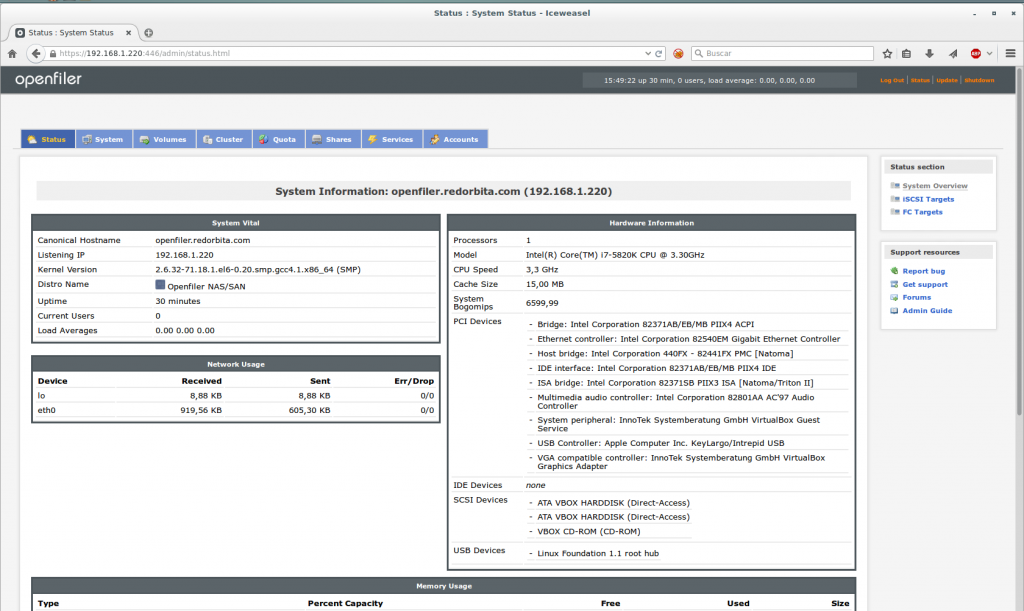Click the Report bug icon
Screen dimensions: 1024x611
tap(895, 271)
